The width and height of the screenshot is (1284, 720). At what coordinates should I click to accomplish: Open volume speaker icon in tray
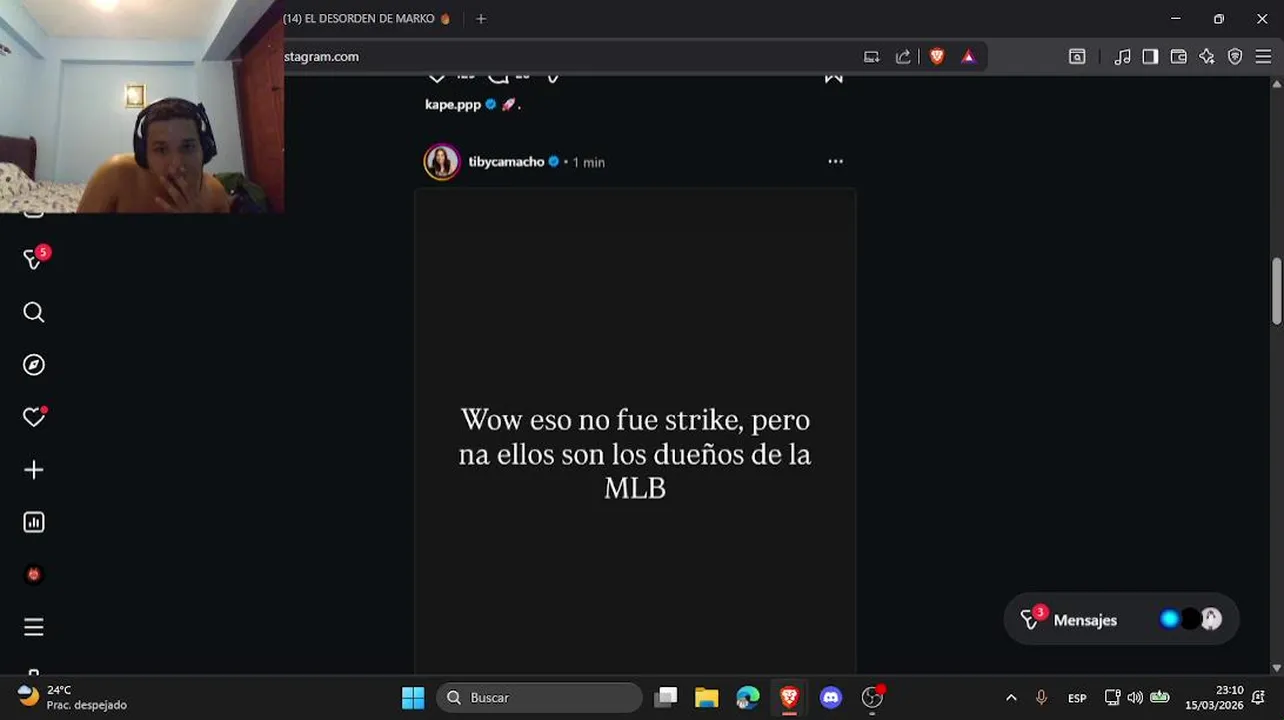pos(1135,698)
